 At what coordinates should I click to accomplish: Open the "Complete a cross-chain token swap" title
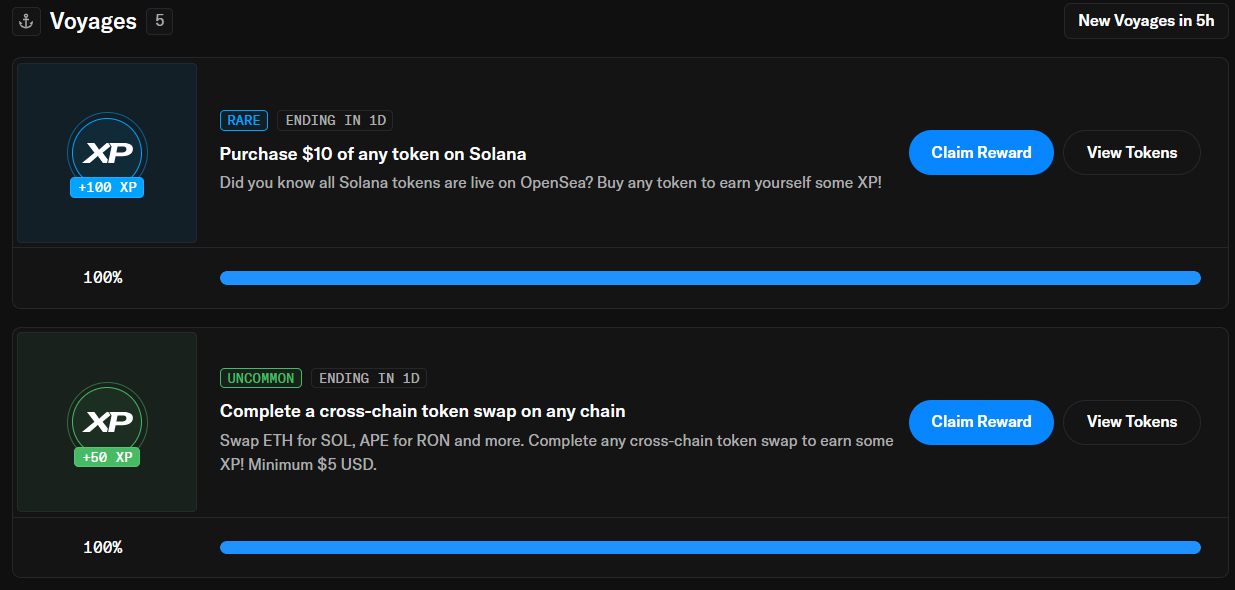pos(422,411)
